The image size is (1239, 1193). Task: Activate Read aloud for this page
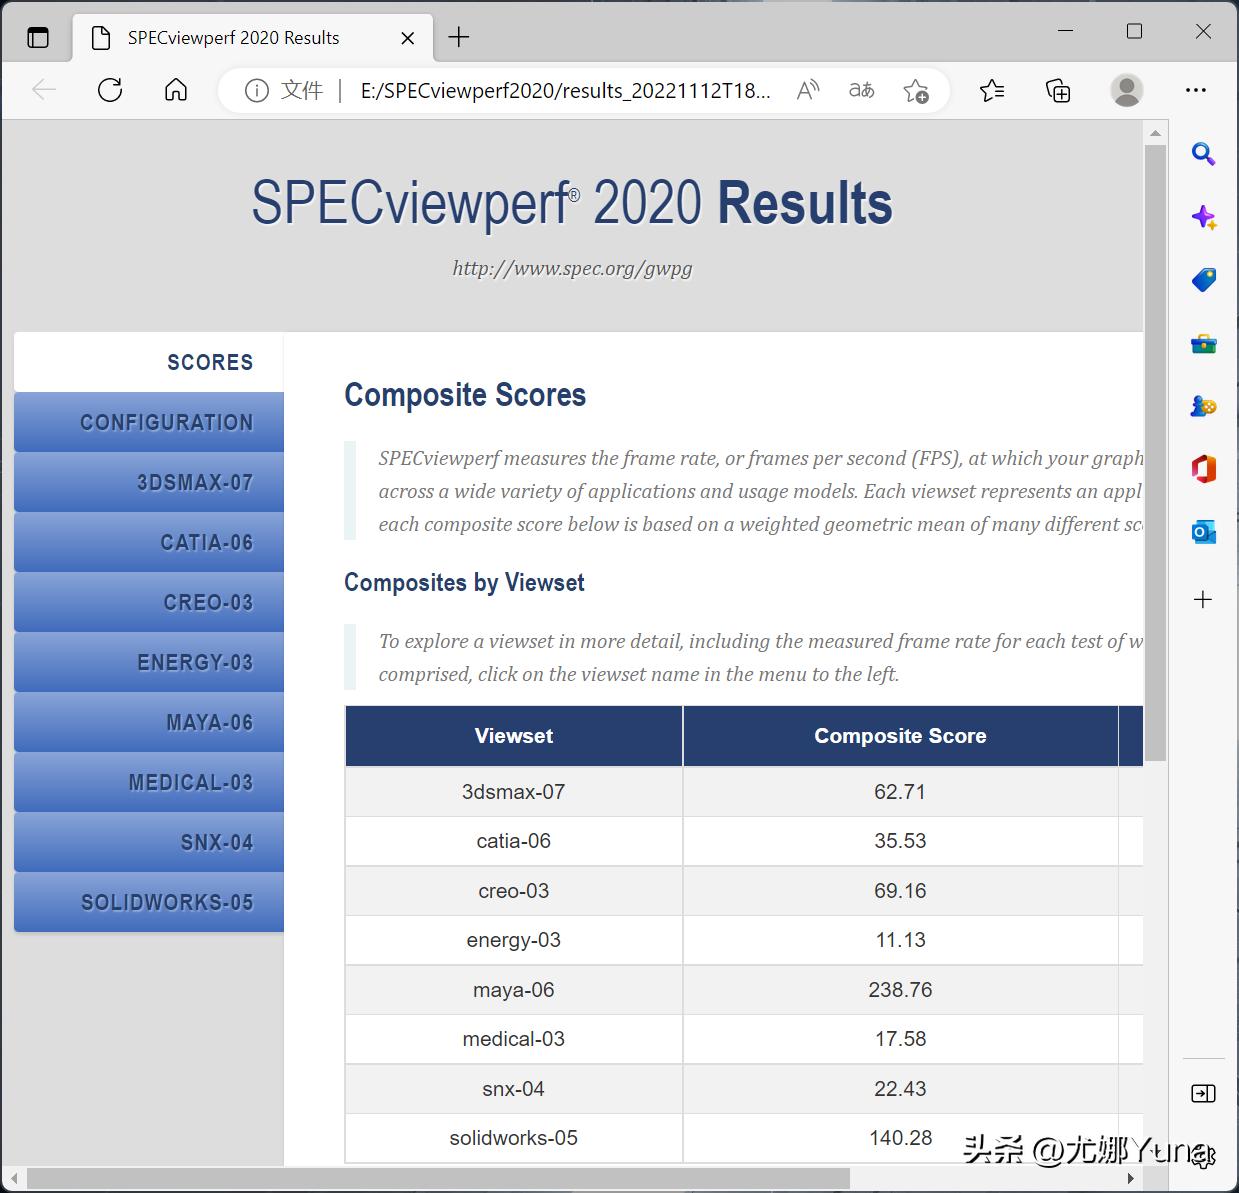click(807, 90)
